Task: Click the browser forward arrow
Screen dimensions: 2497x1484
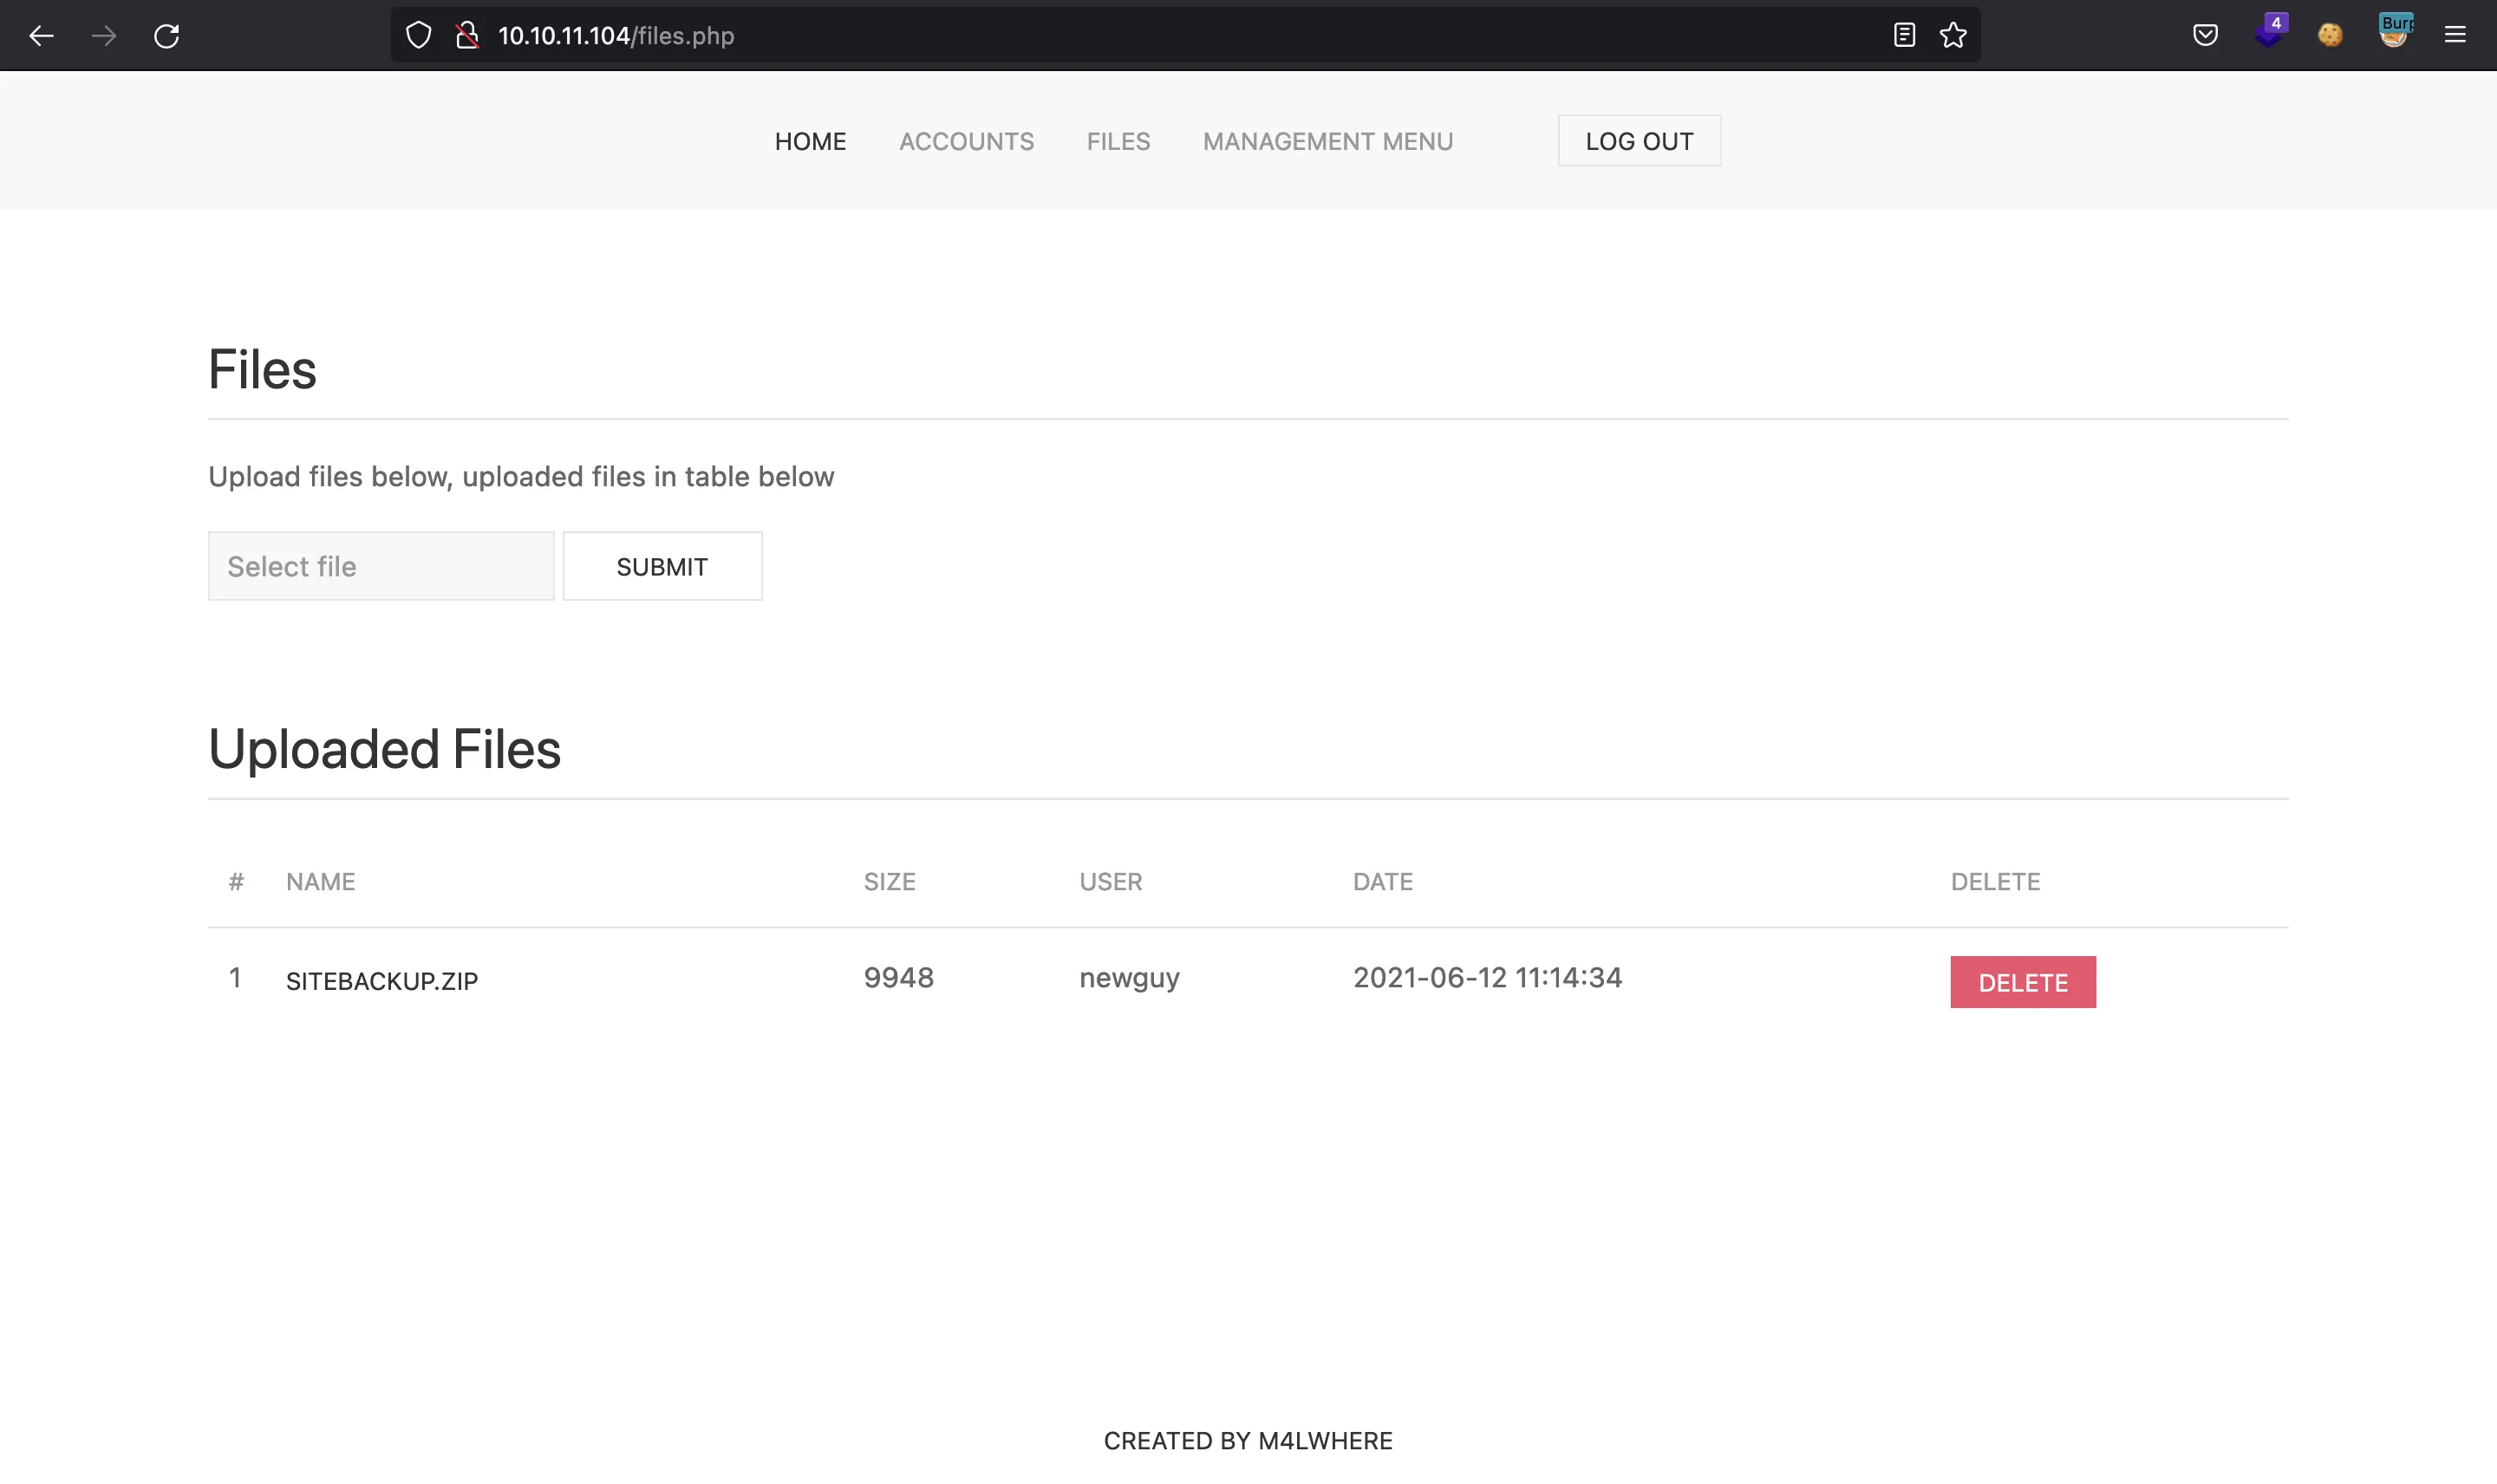Action: tap(104, 36)
